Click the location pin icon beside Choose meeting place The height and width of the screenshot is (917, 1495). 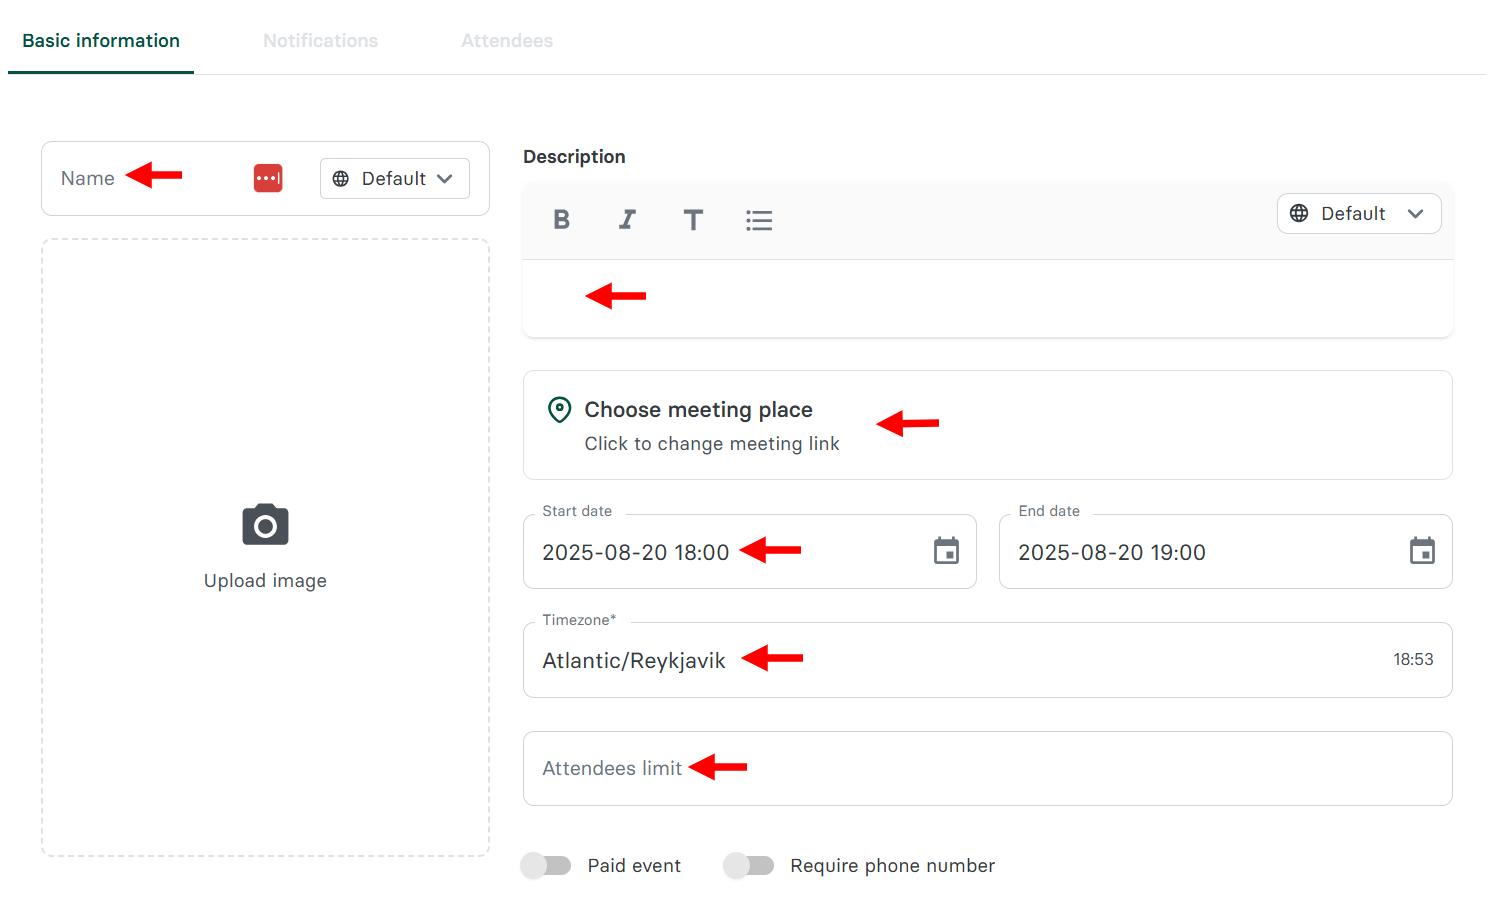click(x=558, y=410)
